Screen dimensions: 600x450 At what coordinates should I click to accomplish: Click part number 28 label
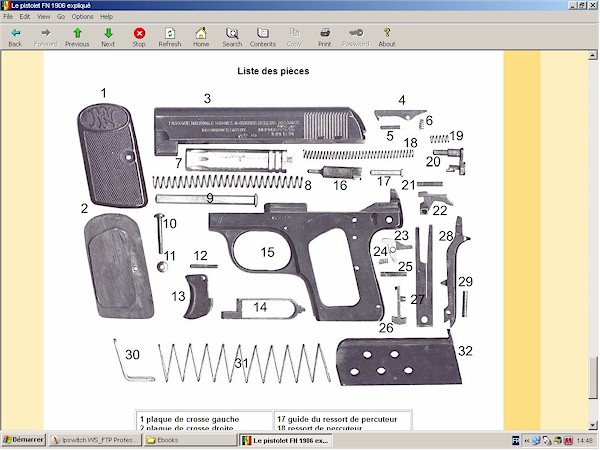(x=446, y=236)
